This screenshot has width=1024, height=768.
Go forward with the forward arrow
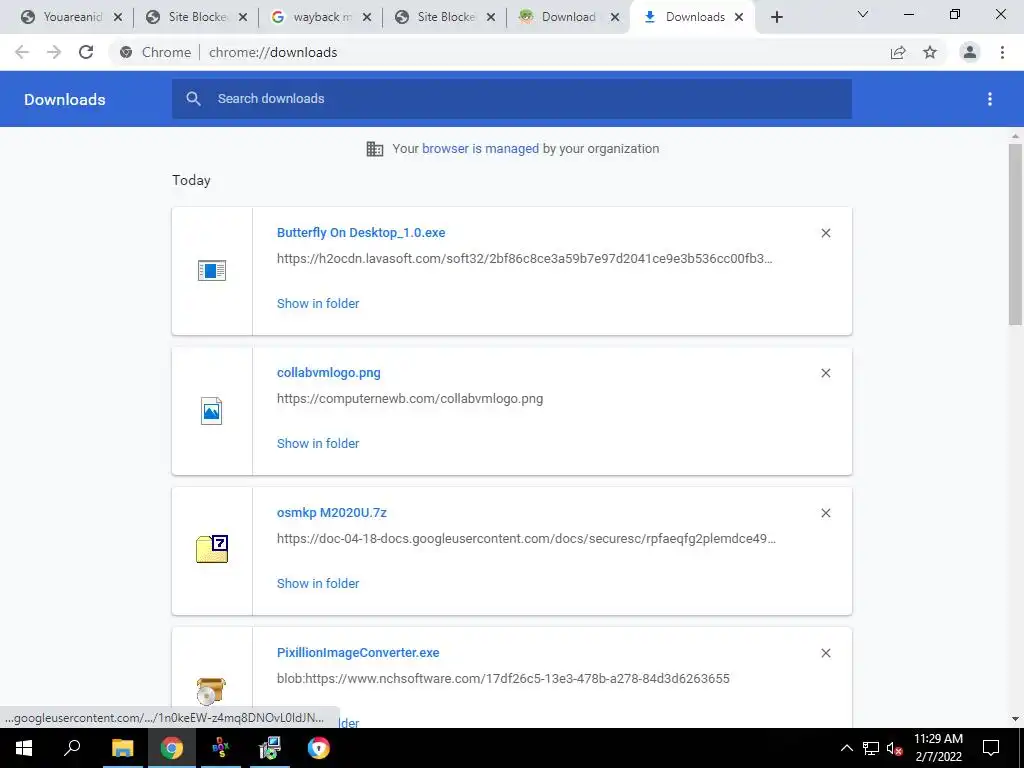(54, 52)
